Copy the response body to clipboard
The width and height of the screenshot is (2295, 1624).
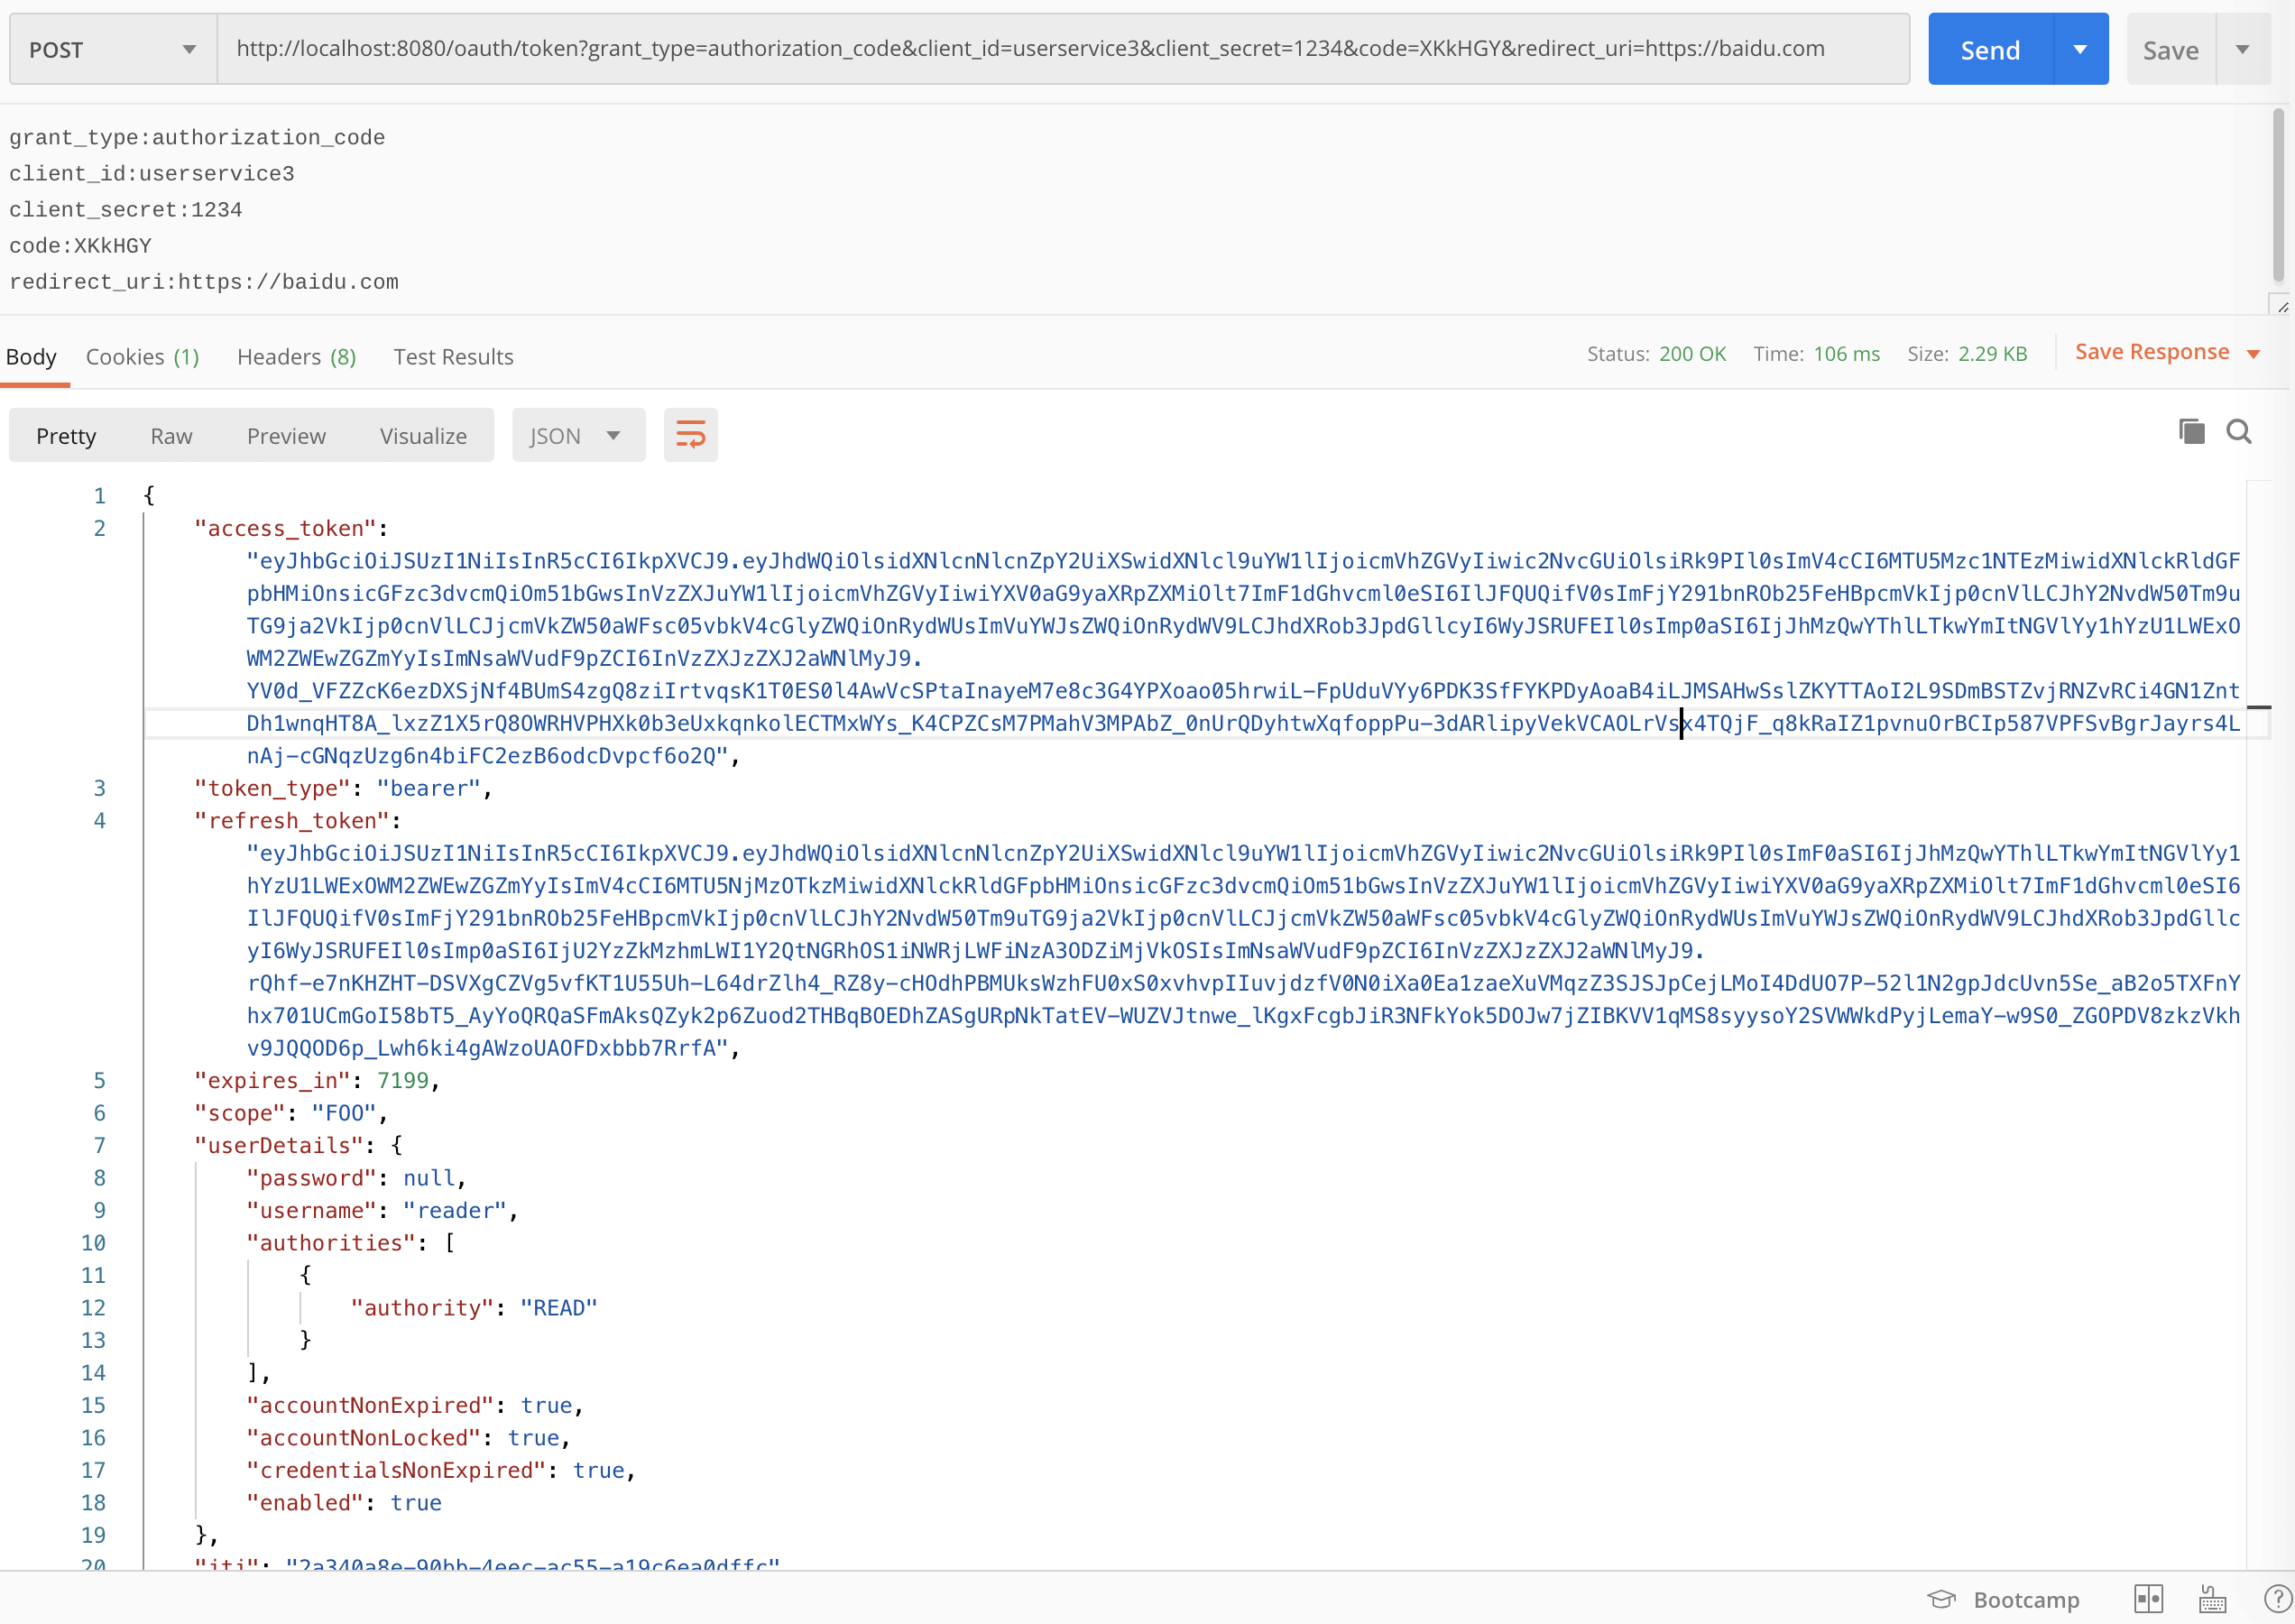click(2190, 431)
